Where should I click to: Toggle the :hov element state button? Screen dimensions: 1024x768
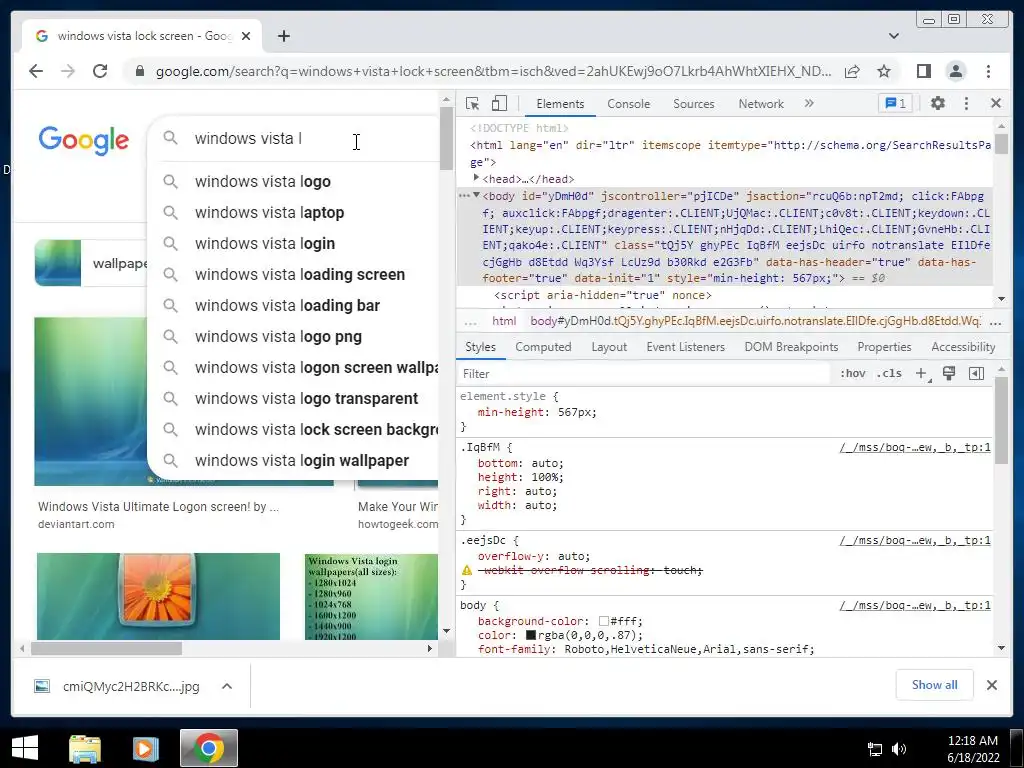point(852,374)
